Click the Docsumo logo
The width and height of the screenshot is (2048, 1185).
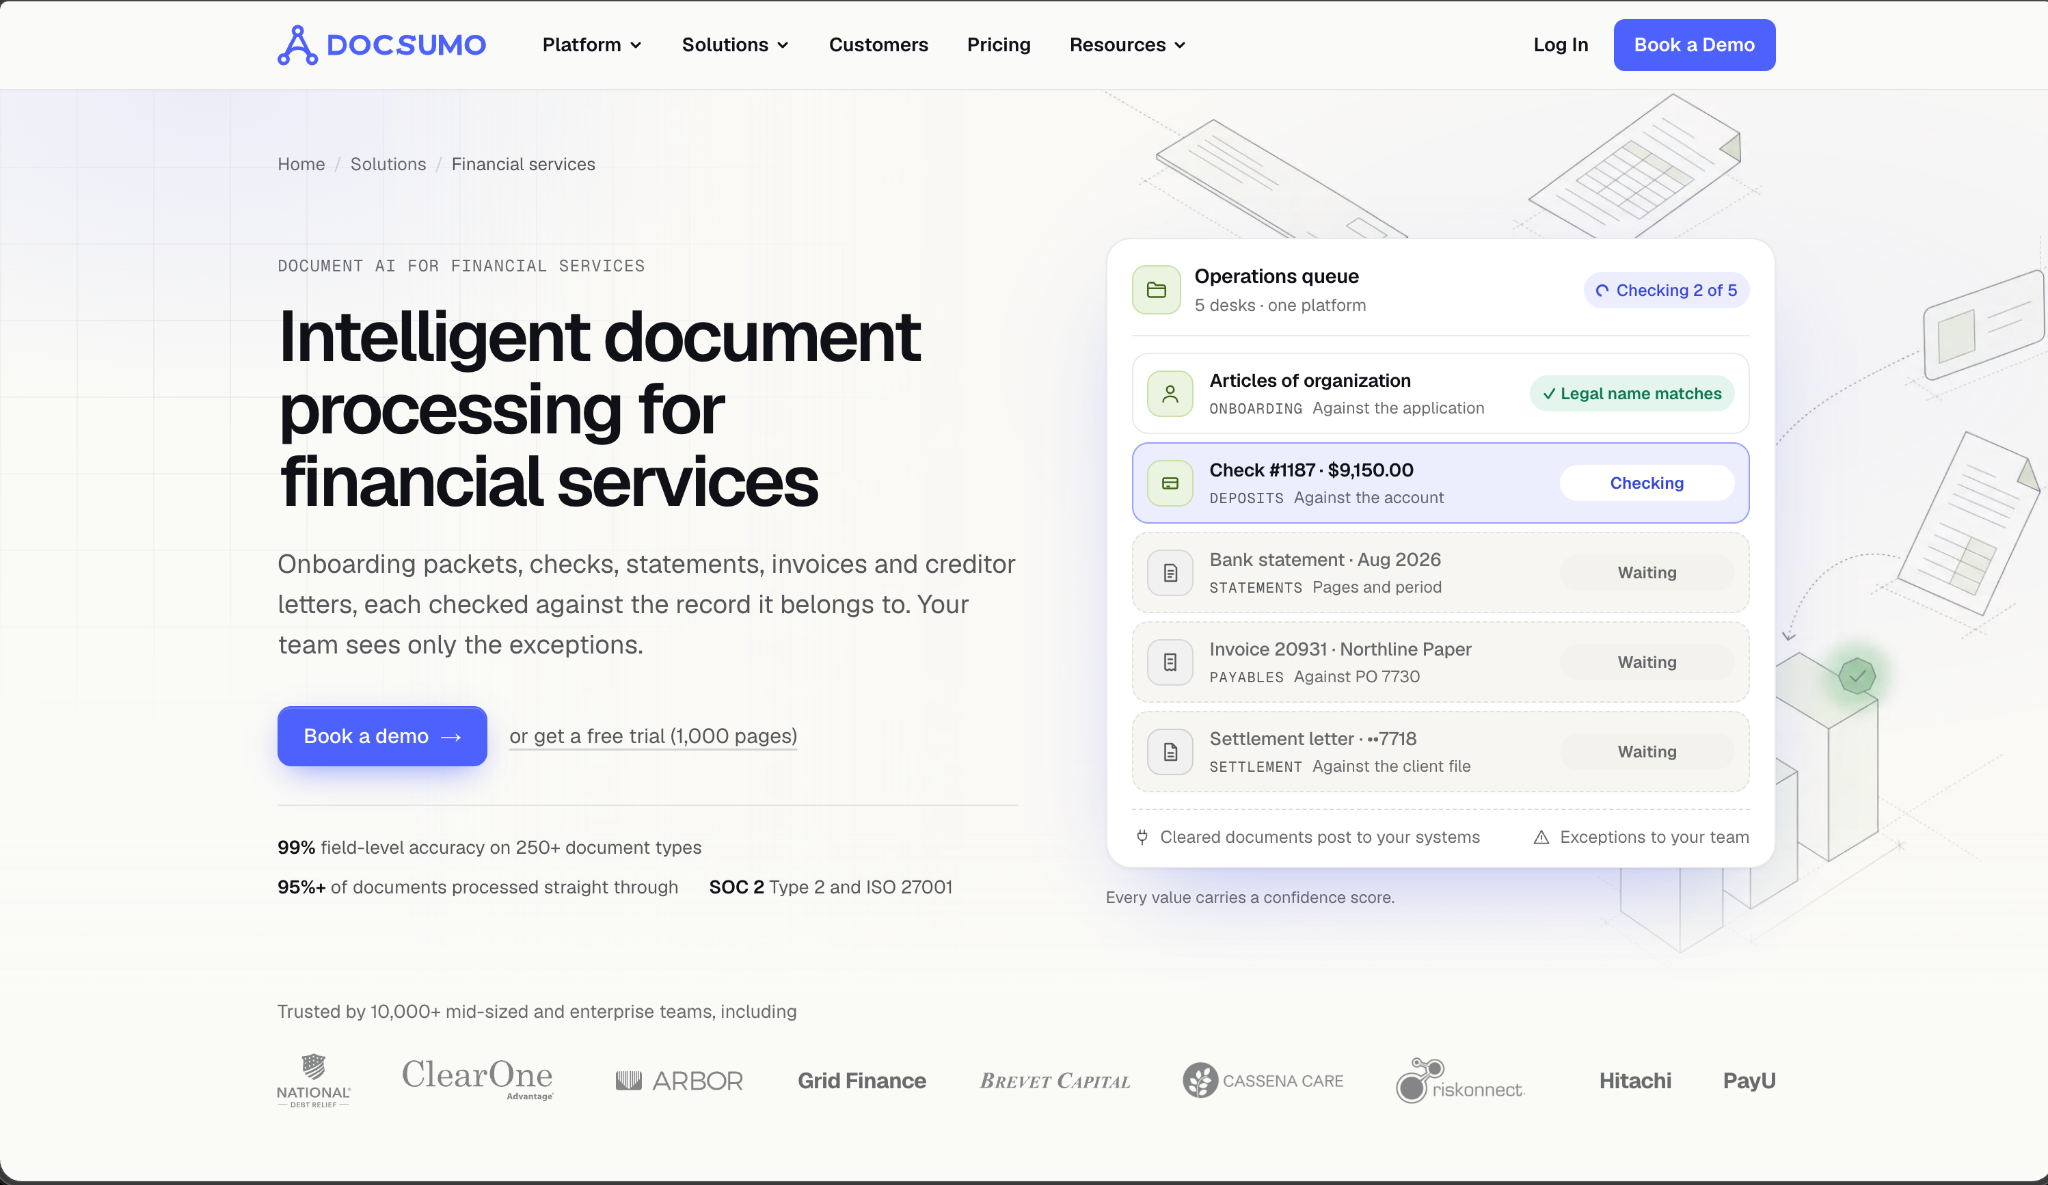(x=382, y=45)
